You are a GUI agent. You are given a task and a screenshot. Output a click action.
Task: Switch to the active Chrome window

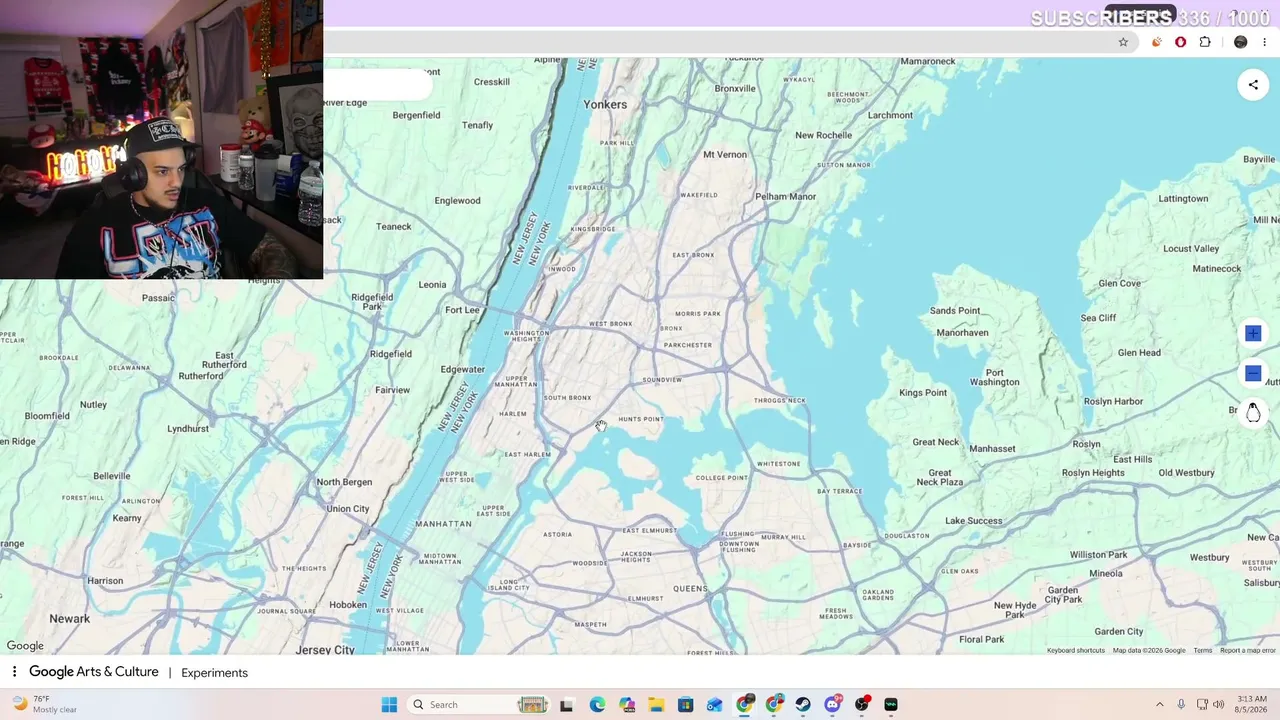tap(744, 705)
